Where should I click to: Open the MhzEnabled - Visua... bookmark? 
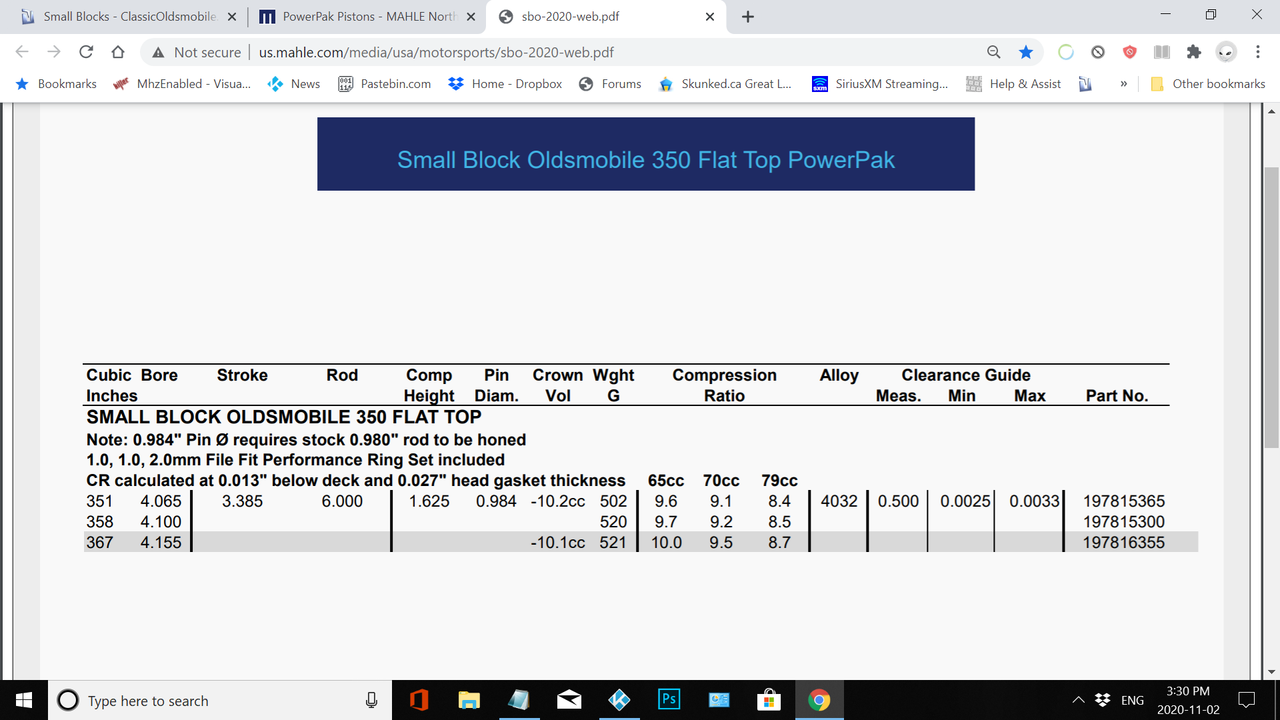point(182,84)
